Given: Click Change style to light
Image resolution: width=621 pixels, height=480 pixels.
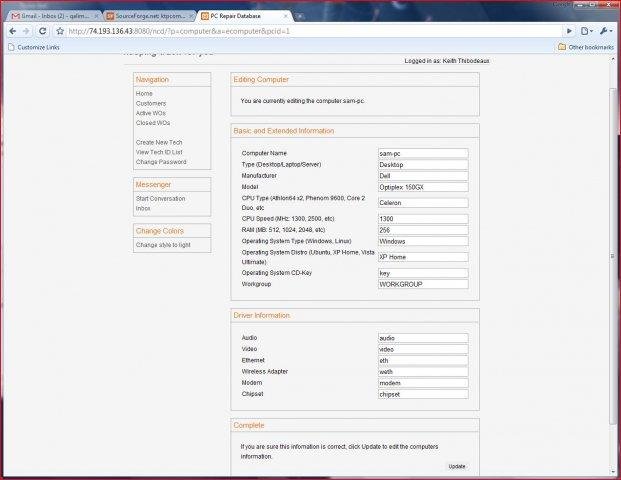Looking at the screenshot, I should pyautogui.click(x=163, y=245).
